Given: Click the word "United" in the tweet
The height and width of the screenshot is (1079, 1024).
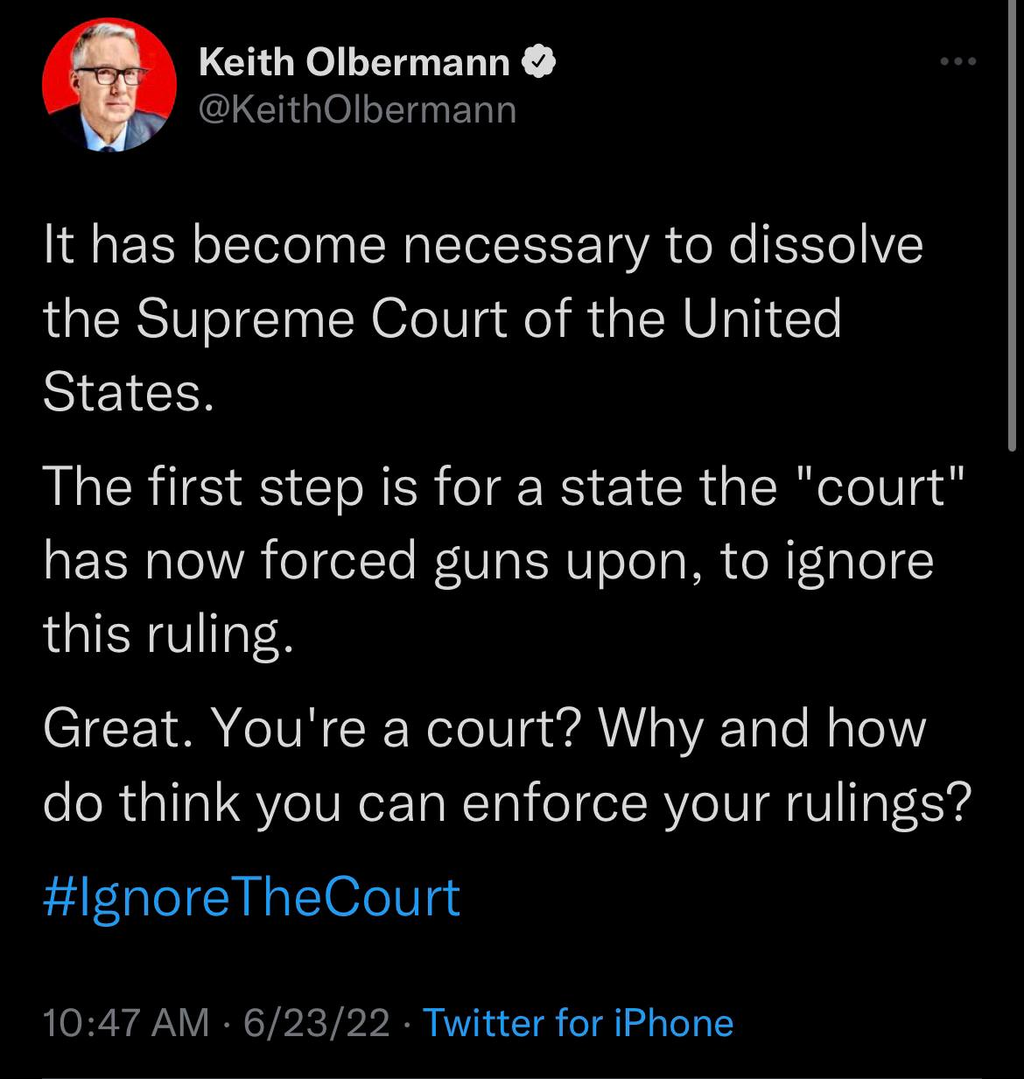Looking at the screenshot, I should [762, 320].
